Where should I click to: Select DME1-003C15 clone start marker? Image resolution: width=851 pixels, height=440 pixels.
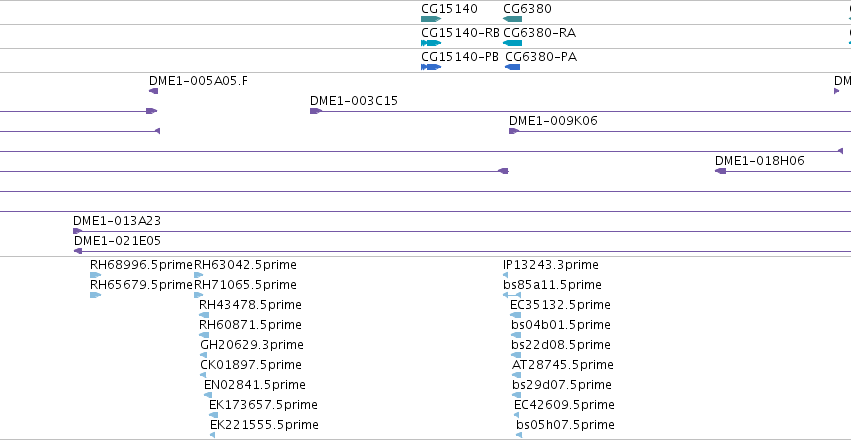pos(316,111)
